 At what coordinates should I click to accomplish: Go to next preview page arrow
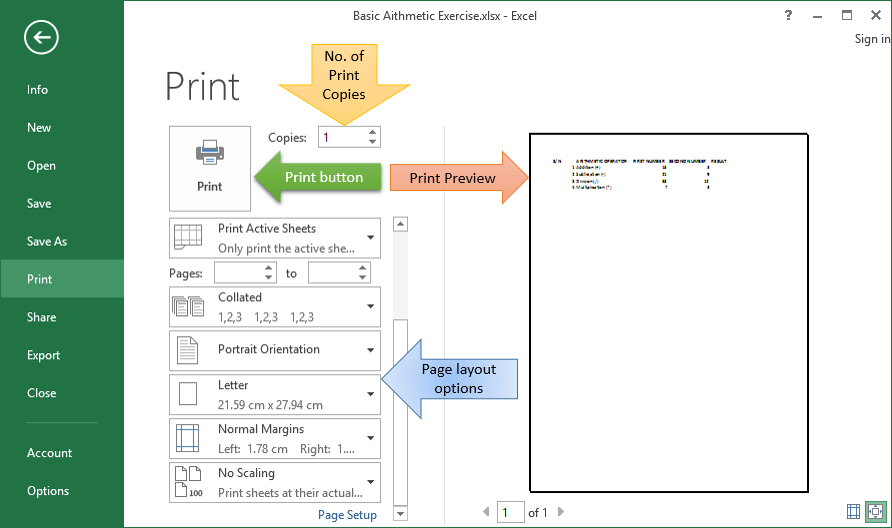point(559,513)
